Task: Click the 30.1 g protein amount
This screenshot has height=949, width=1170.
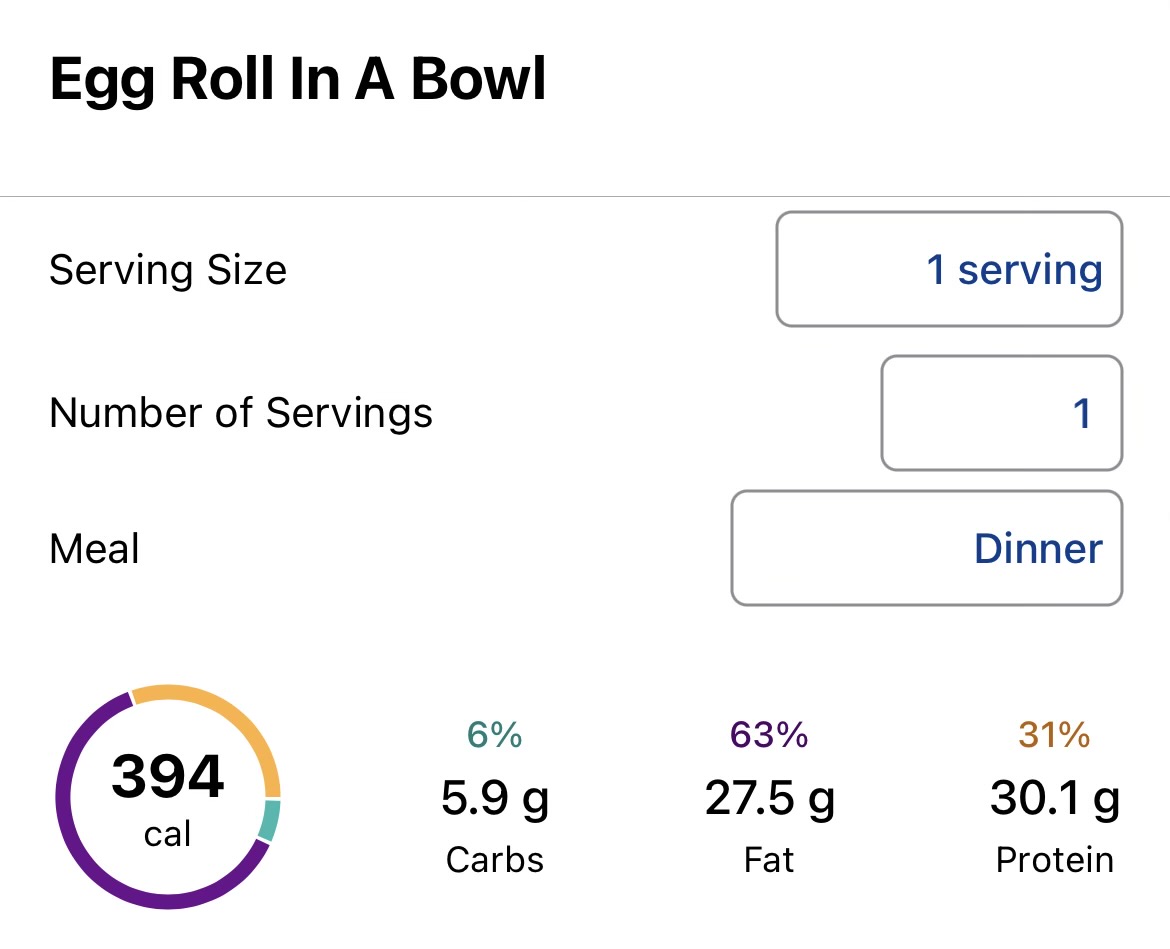Action: 1054,798
